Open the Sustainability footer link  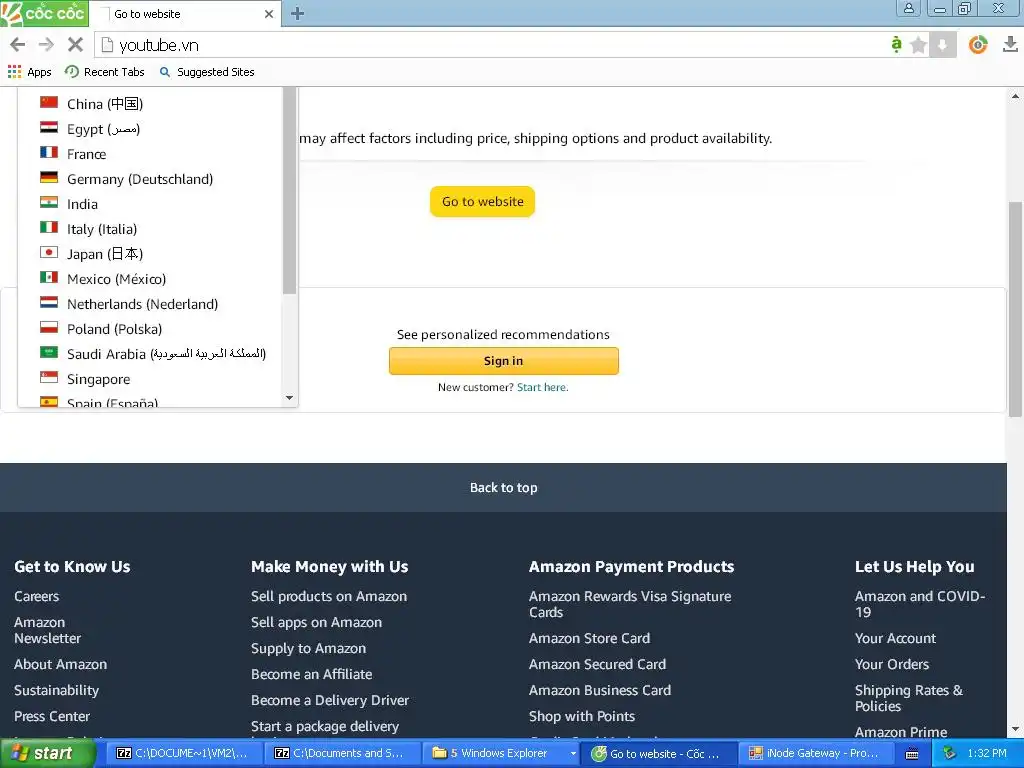pyautogui.click(x=57, y=690)
